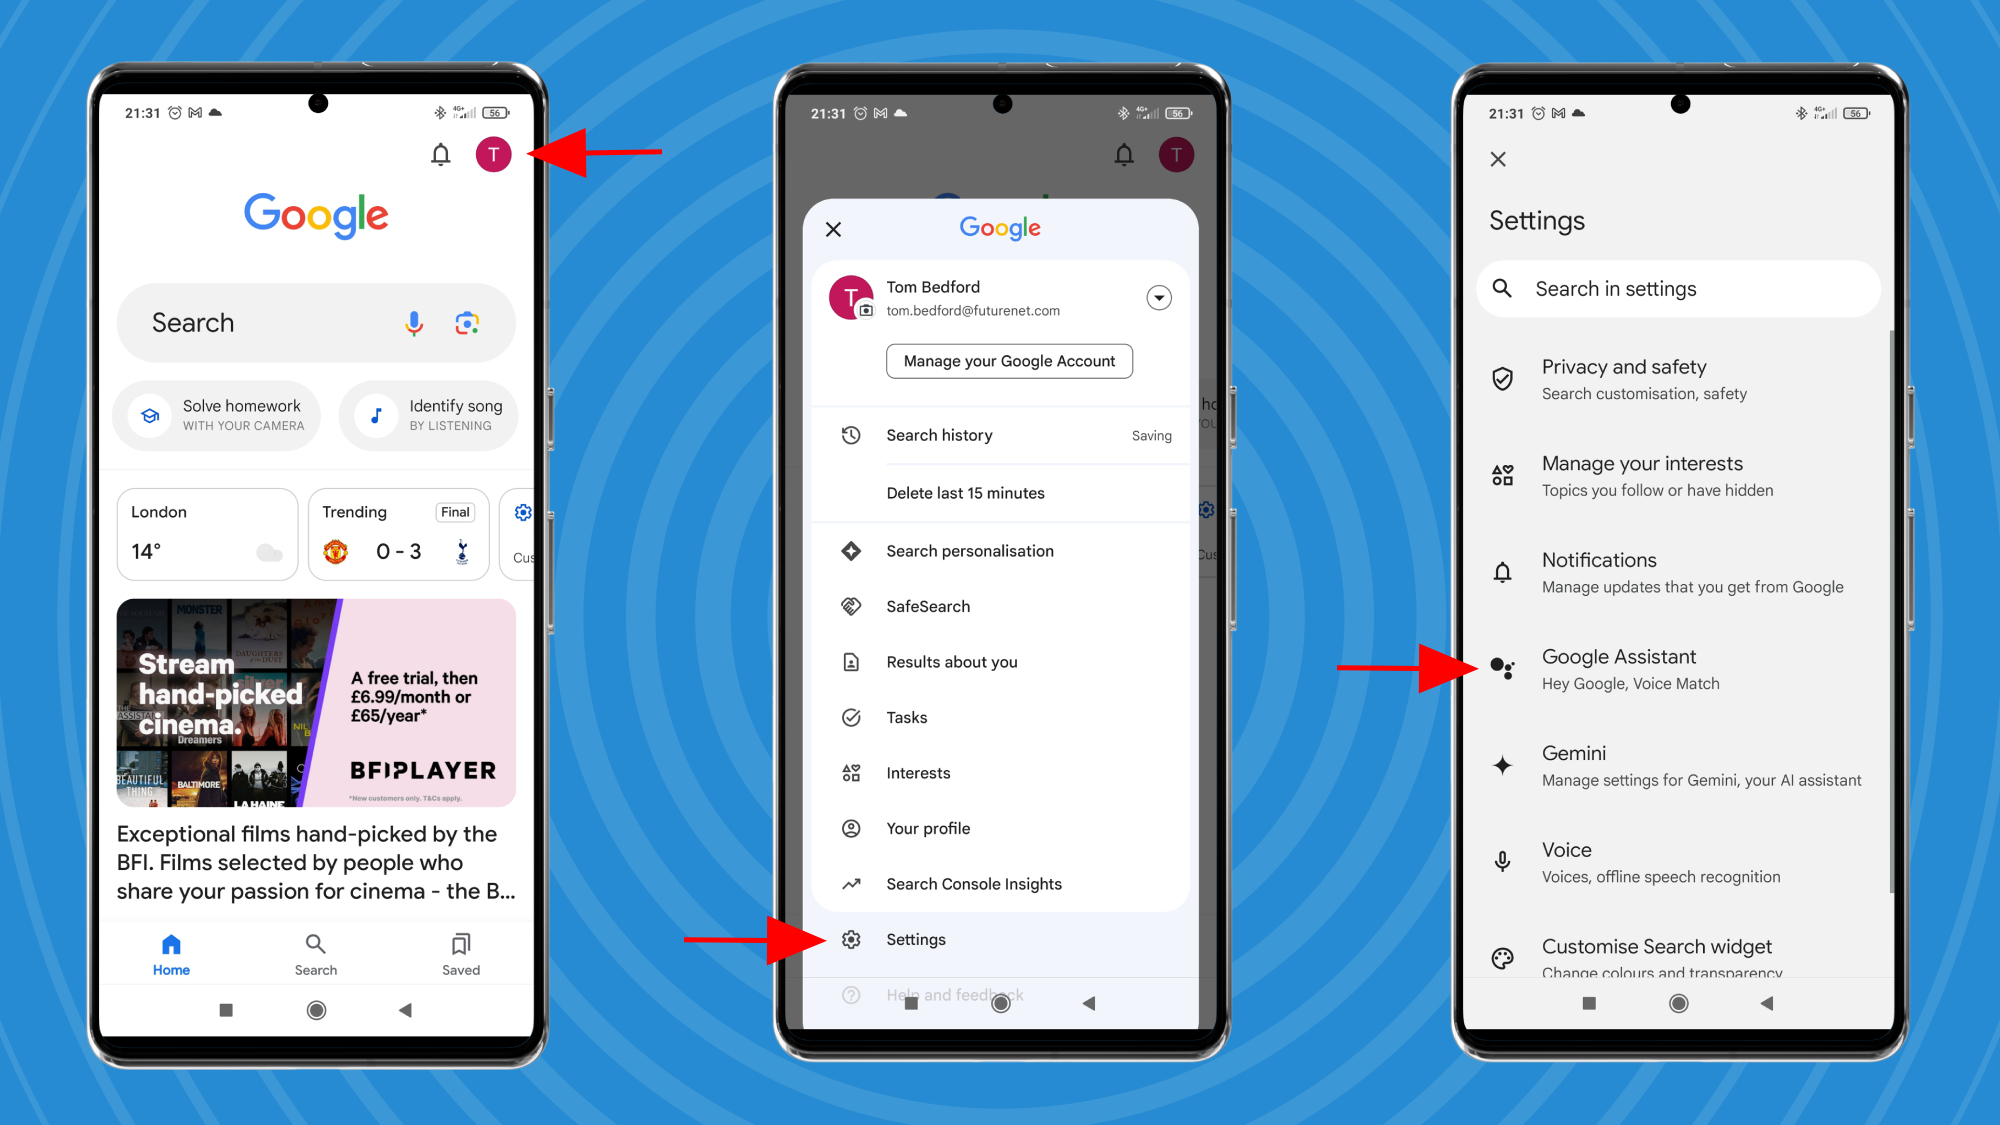Screen dimensions: 2000x1125
Task: Open Settings from account menu
Action: click(x=913, y=938)
